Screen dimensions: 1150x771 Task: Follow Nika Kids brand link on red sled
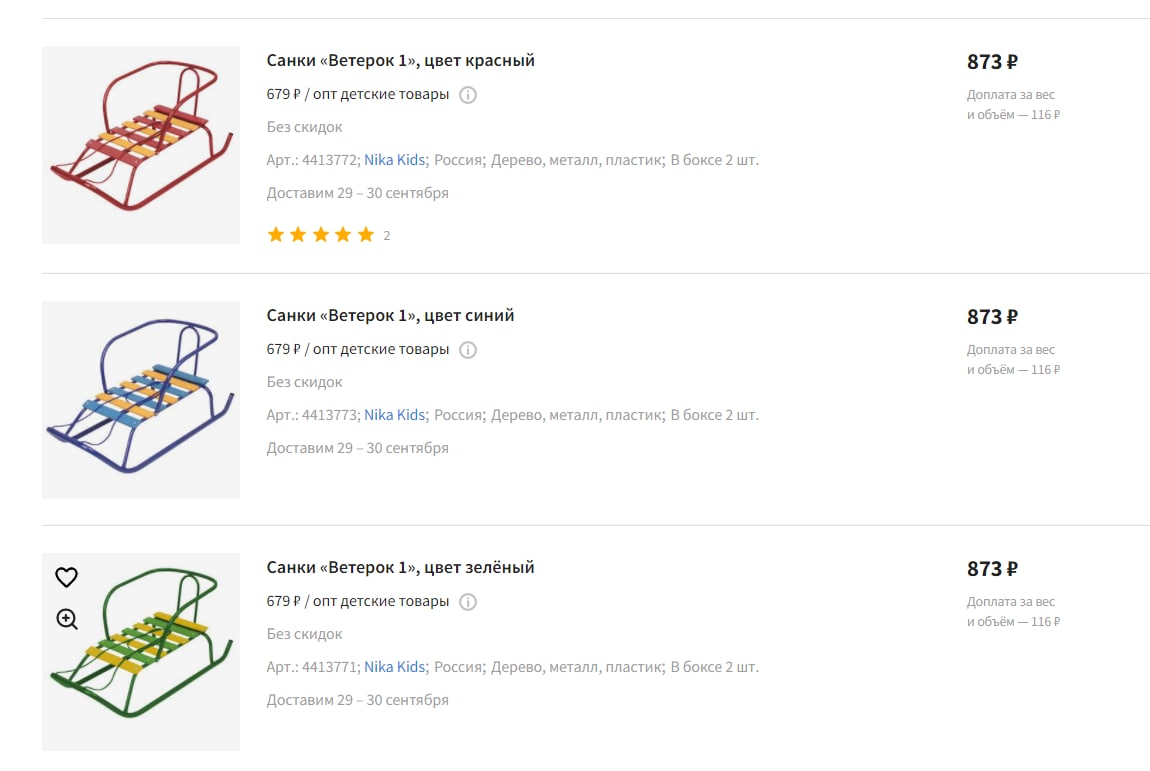click(x=395, y=160)
